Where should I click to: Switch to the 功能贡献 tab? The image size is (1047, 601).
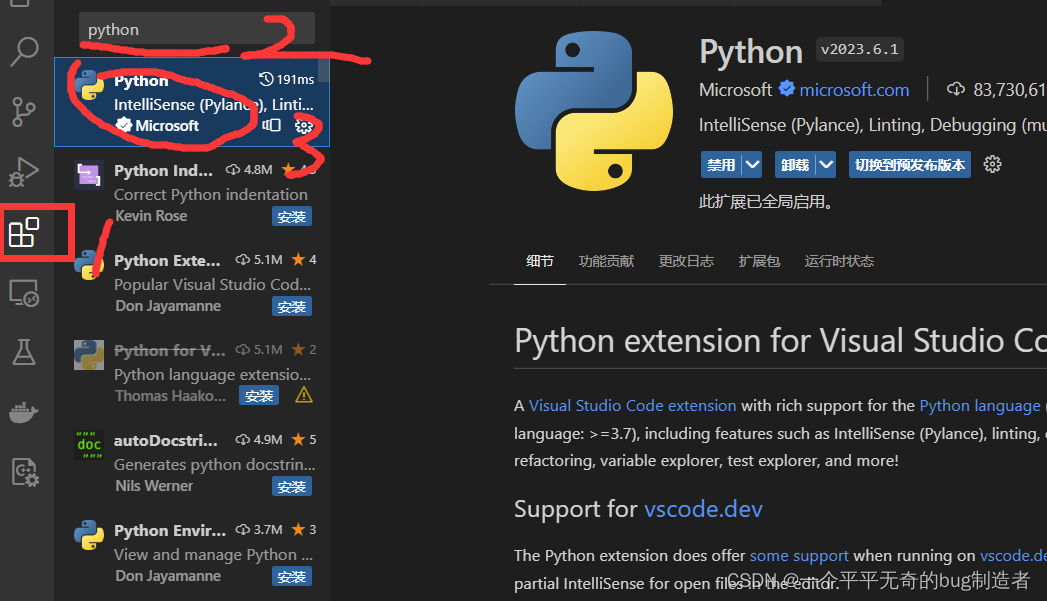pos(606,261)
